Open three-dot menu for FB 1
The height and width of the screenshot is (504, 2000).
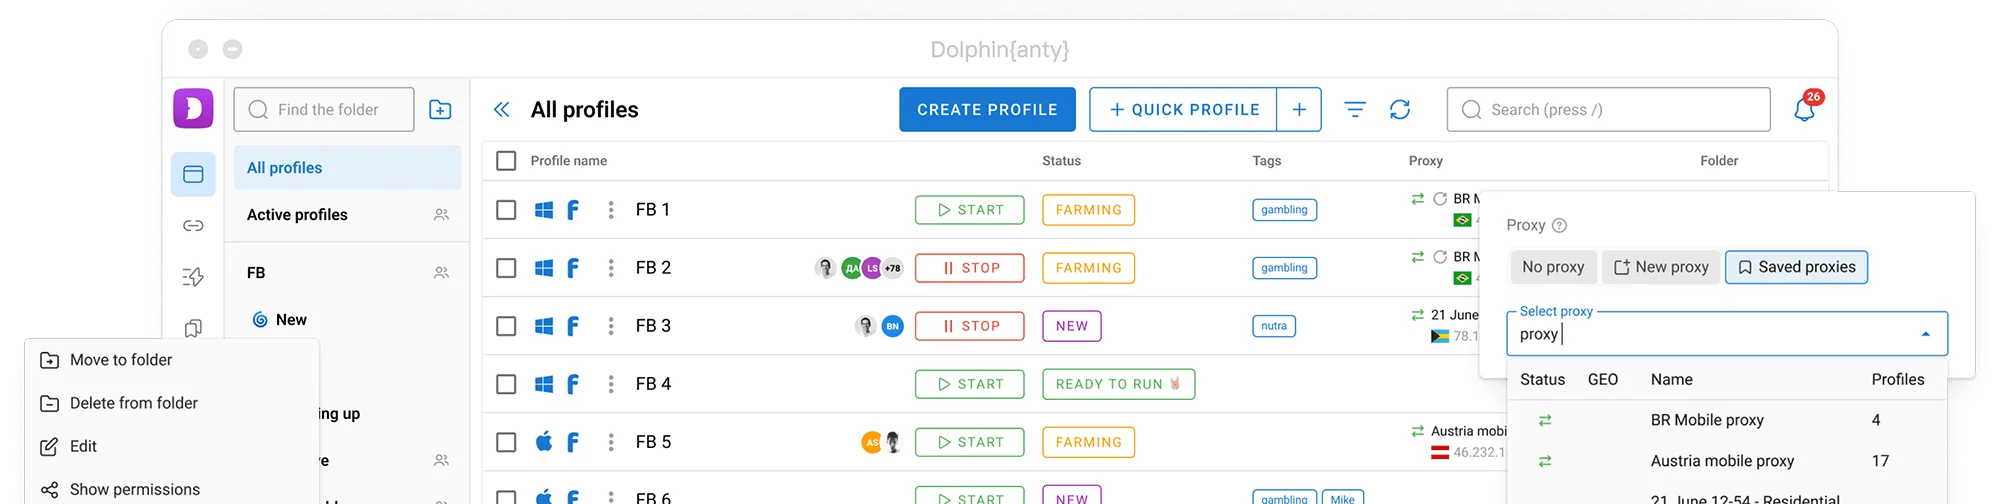coord(611,210)
